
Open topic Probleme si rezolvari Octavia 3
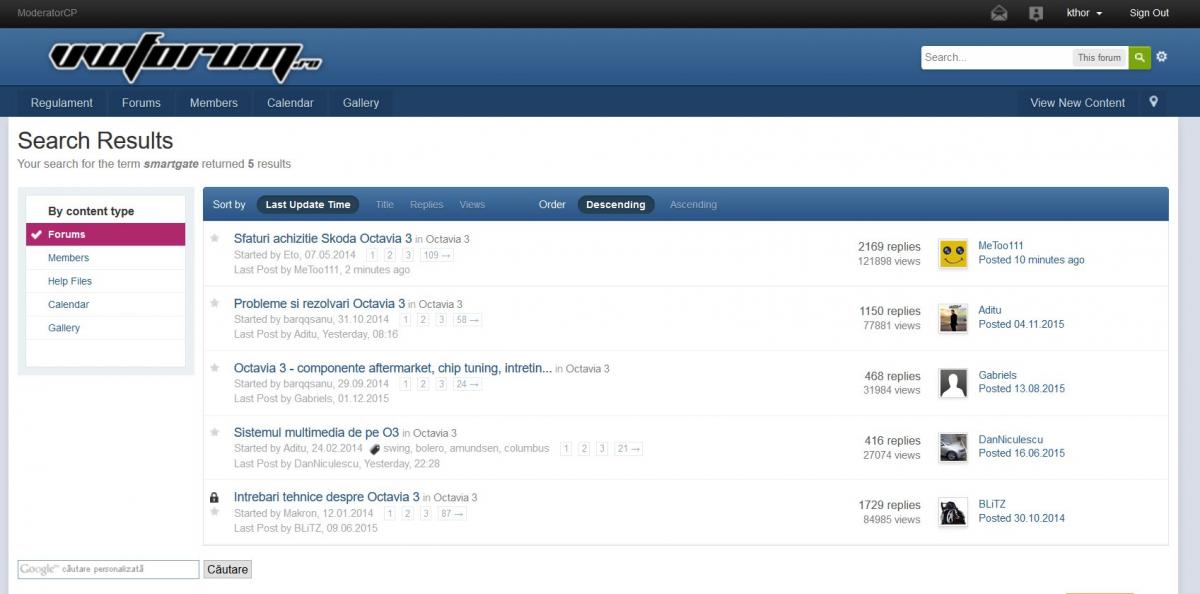(319, 303)
